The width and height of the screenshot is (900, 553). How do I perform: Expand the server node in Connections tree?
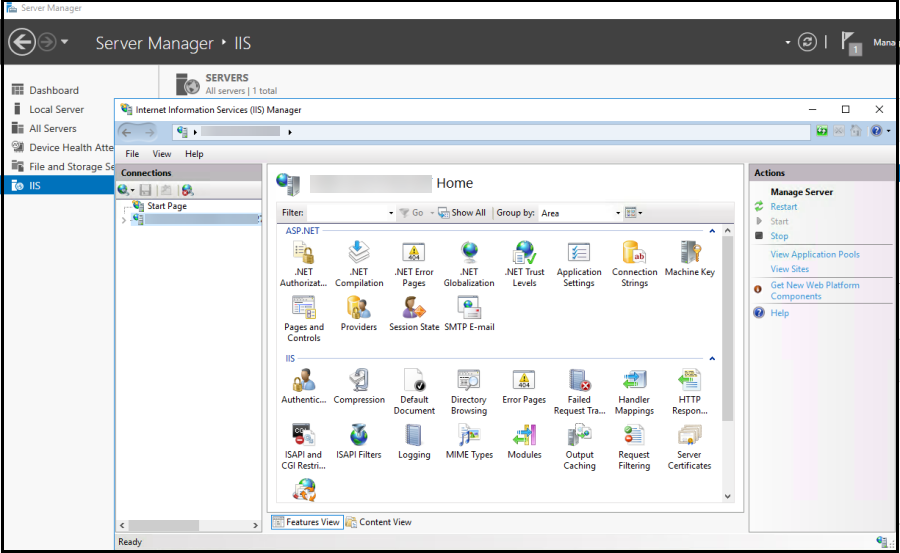(123, 220)
